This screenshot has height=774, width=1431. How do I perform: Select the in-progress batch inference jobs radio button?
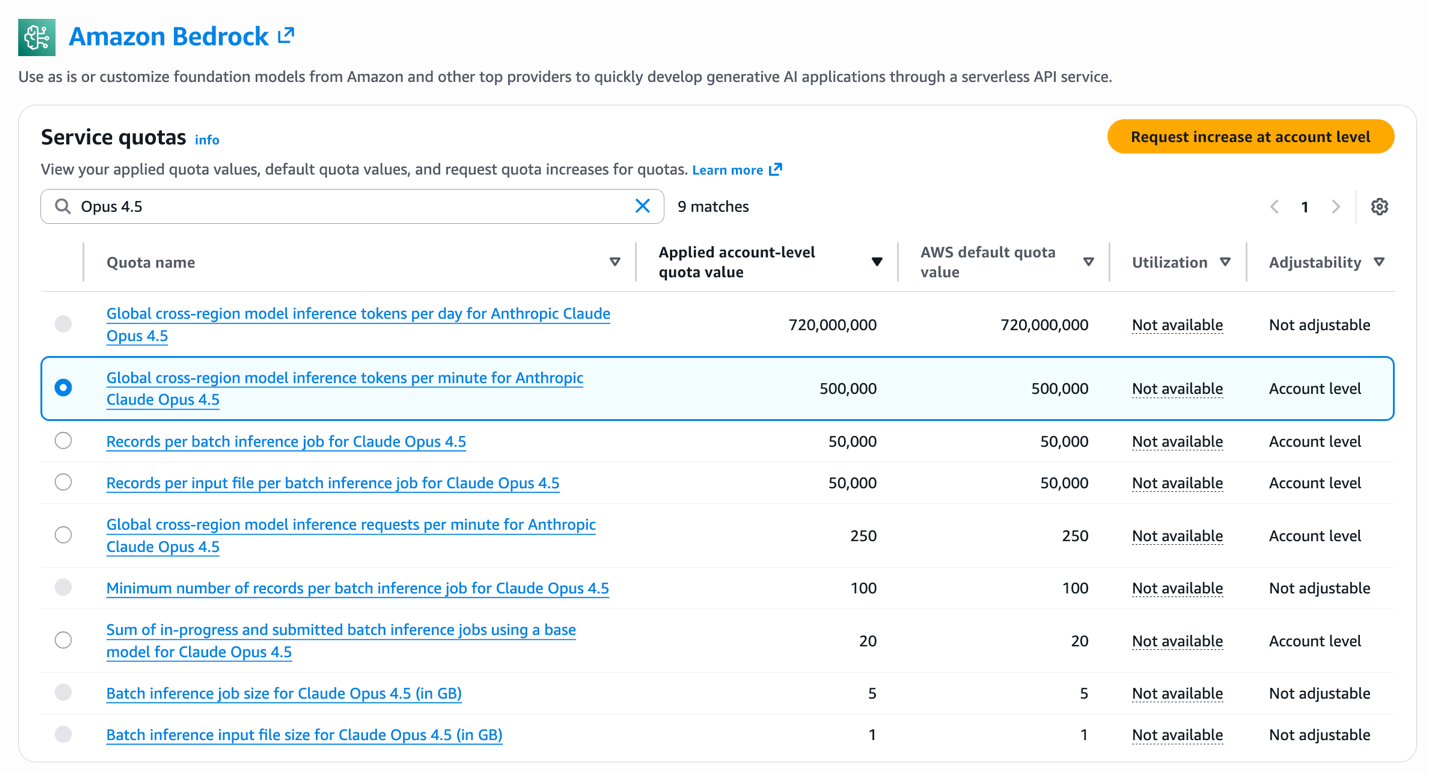(63, 640)
